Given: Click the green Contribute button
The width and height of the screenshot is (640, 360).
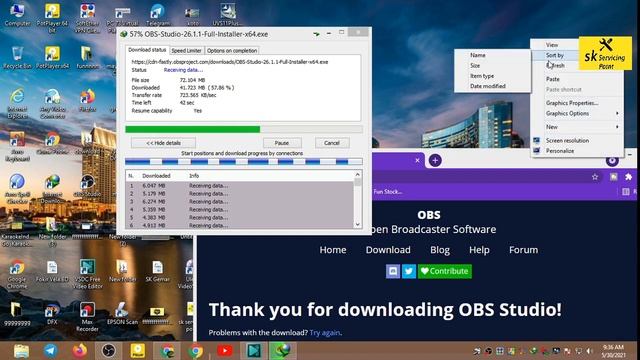Looking at the screenshot, I should (x=444, y=271).
